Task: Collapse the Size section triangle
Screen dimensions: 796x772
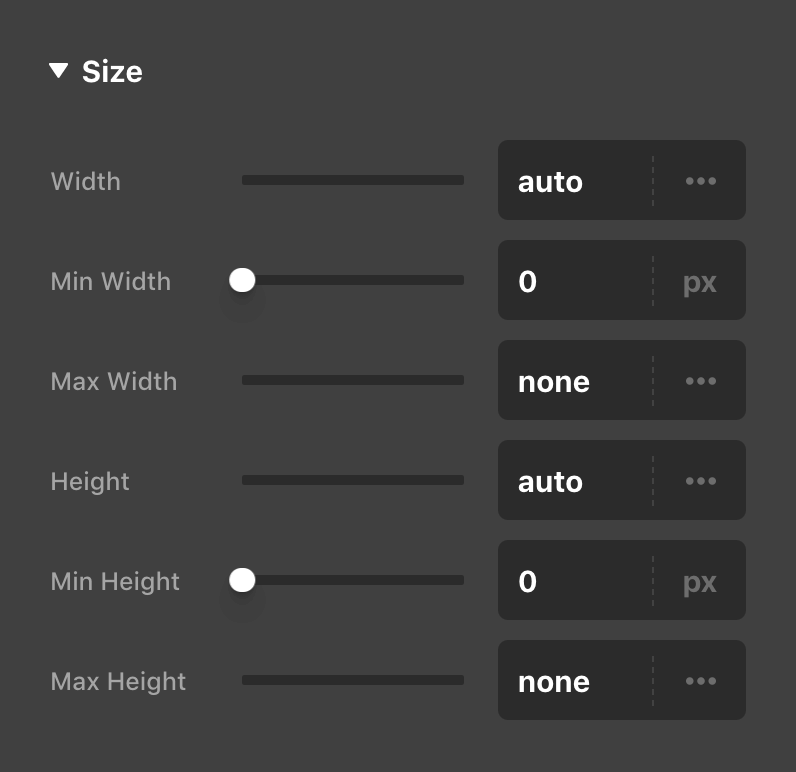Action: [x=59, y=71]
